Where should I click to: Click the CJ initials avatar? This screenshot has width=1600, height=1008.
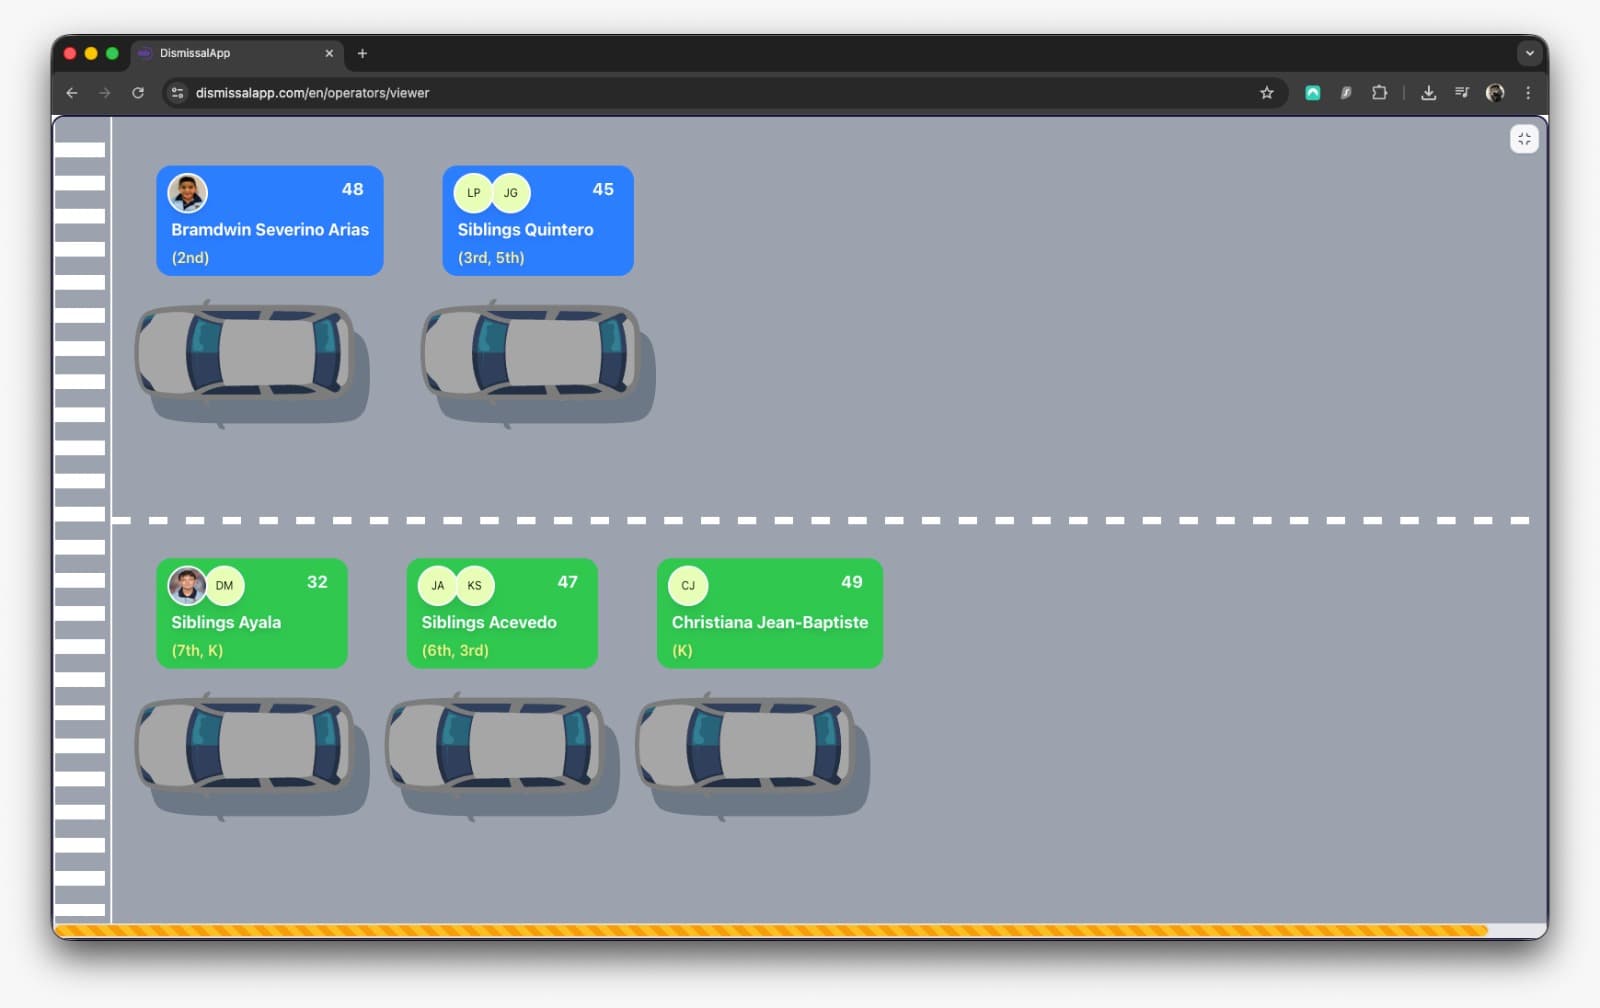tap(688, 585)
